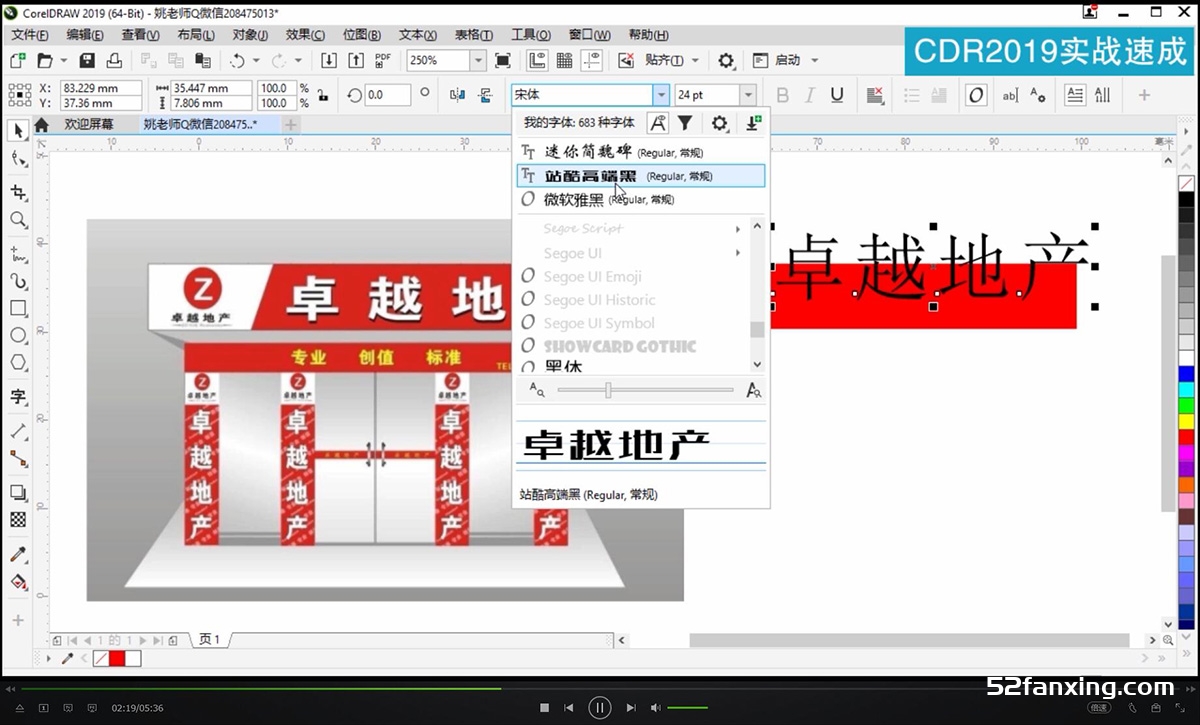
Task: Toggle bullet list formatting
Action: 911,95
